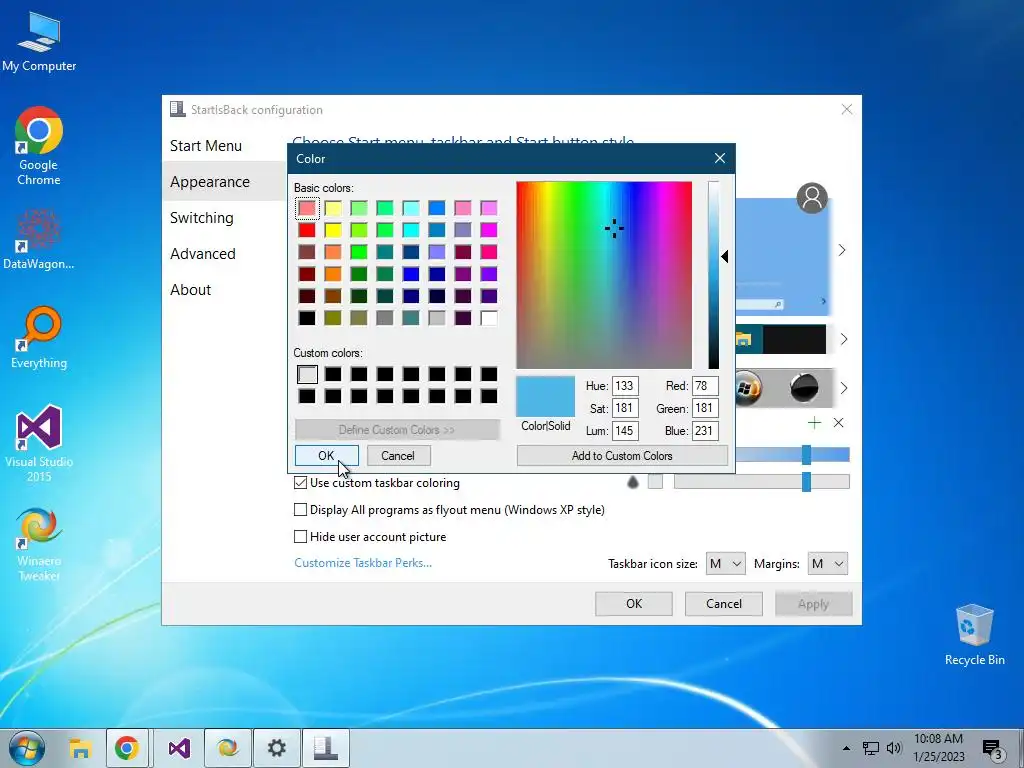Click the upper blue opacity slider handle
Screen dimensions: 1024x768
[807, 455]
